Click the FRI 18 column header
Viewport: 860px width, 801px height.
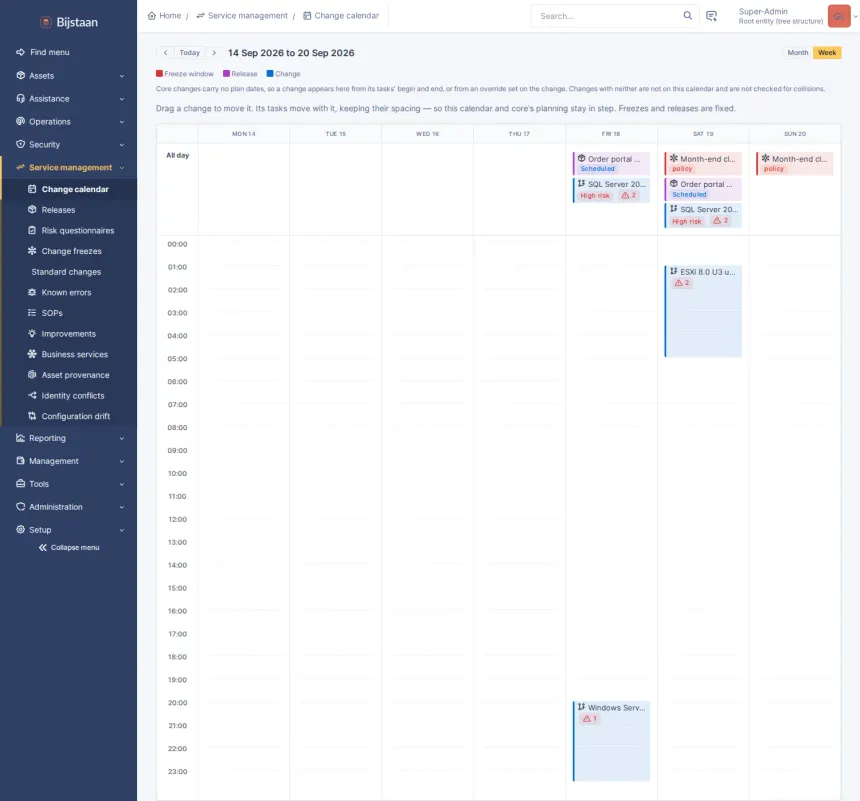(611, 134)
